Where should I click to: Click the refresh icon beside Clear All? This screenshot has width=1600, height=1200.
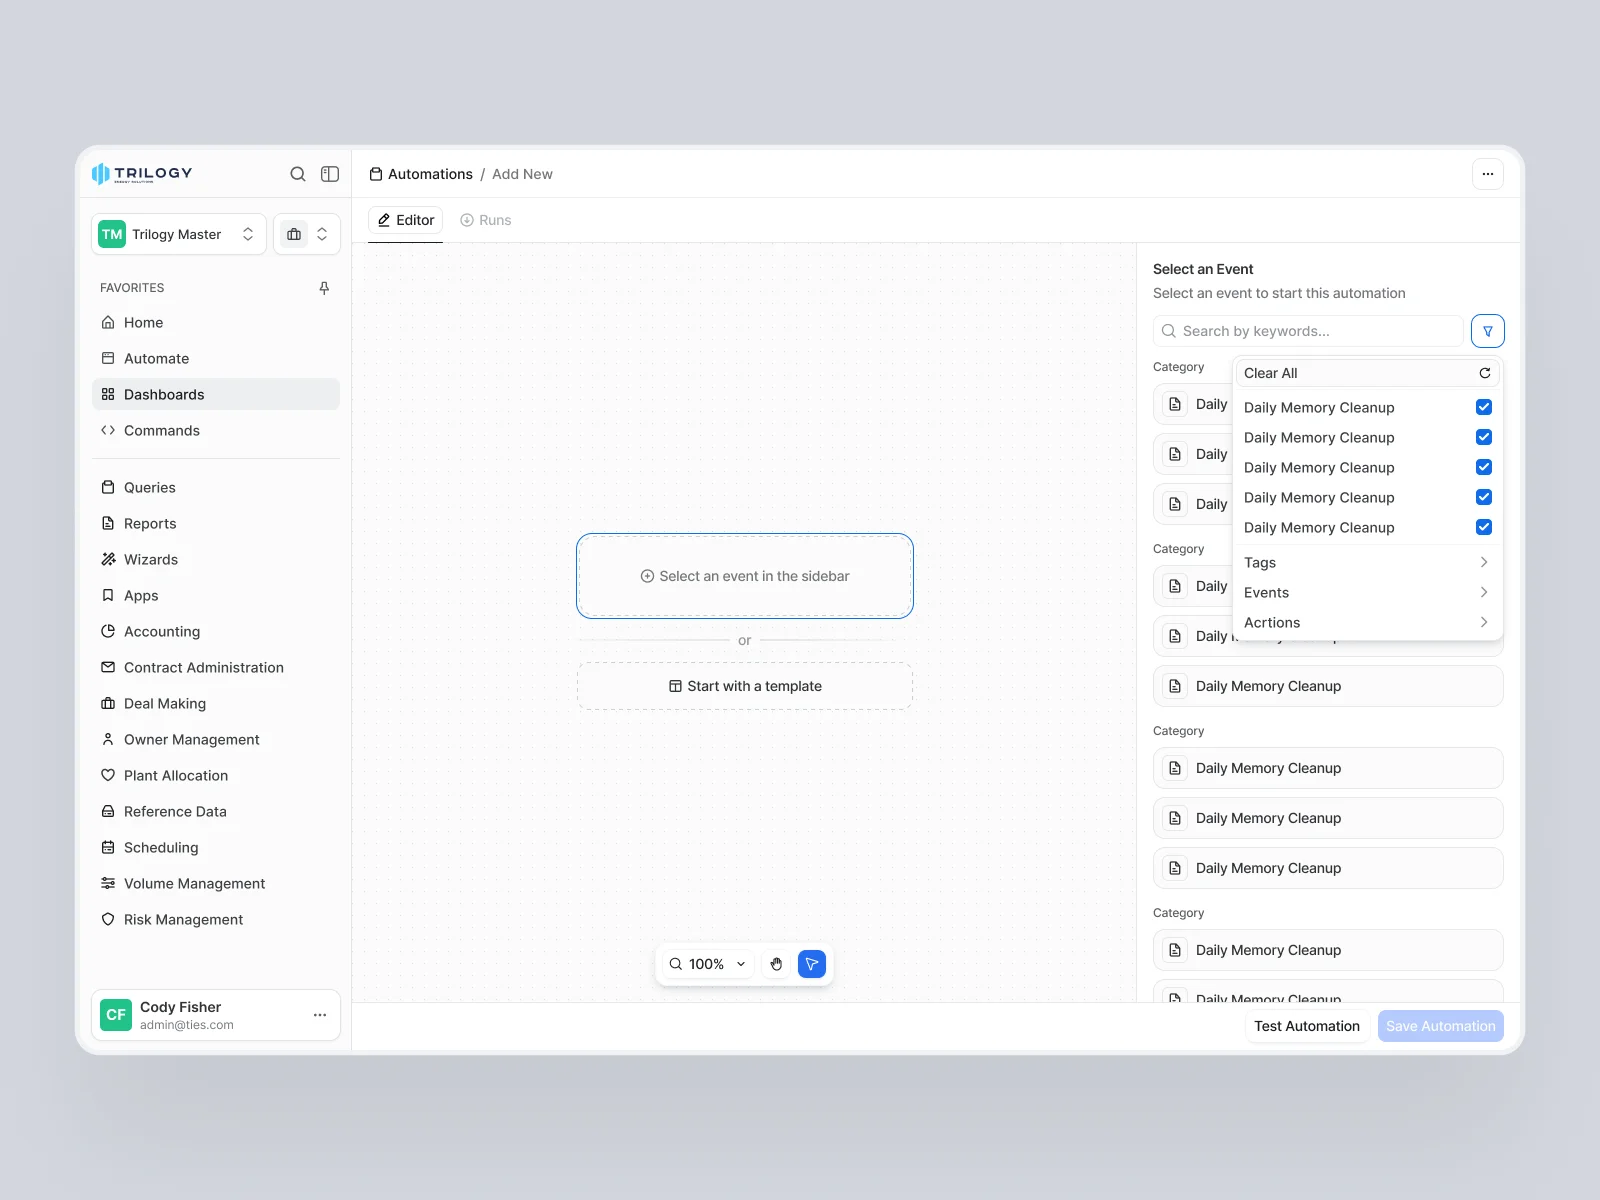tap(1485, 373)
